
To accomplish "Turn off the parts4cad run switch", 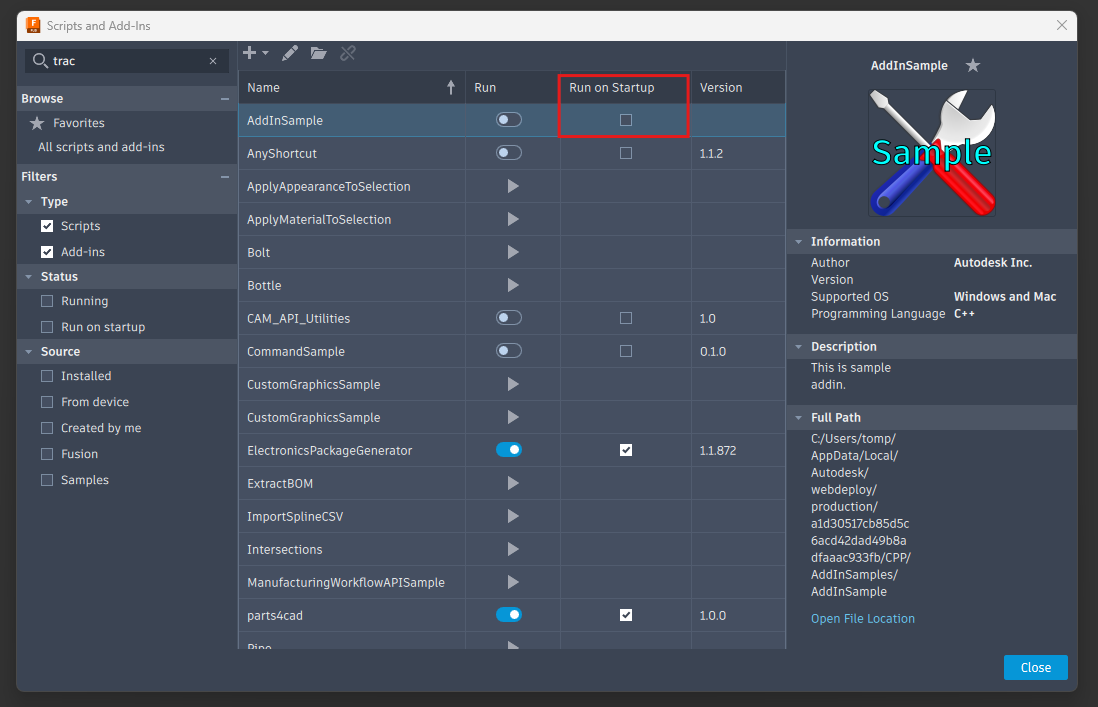I will point(509,615).
